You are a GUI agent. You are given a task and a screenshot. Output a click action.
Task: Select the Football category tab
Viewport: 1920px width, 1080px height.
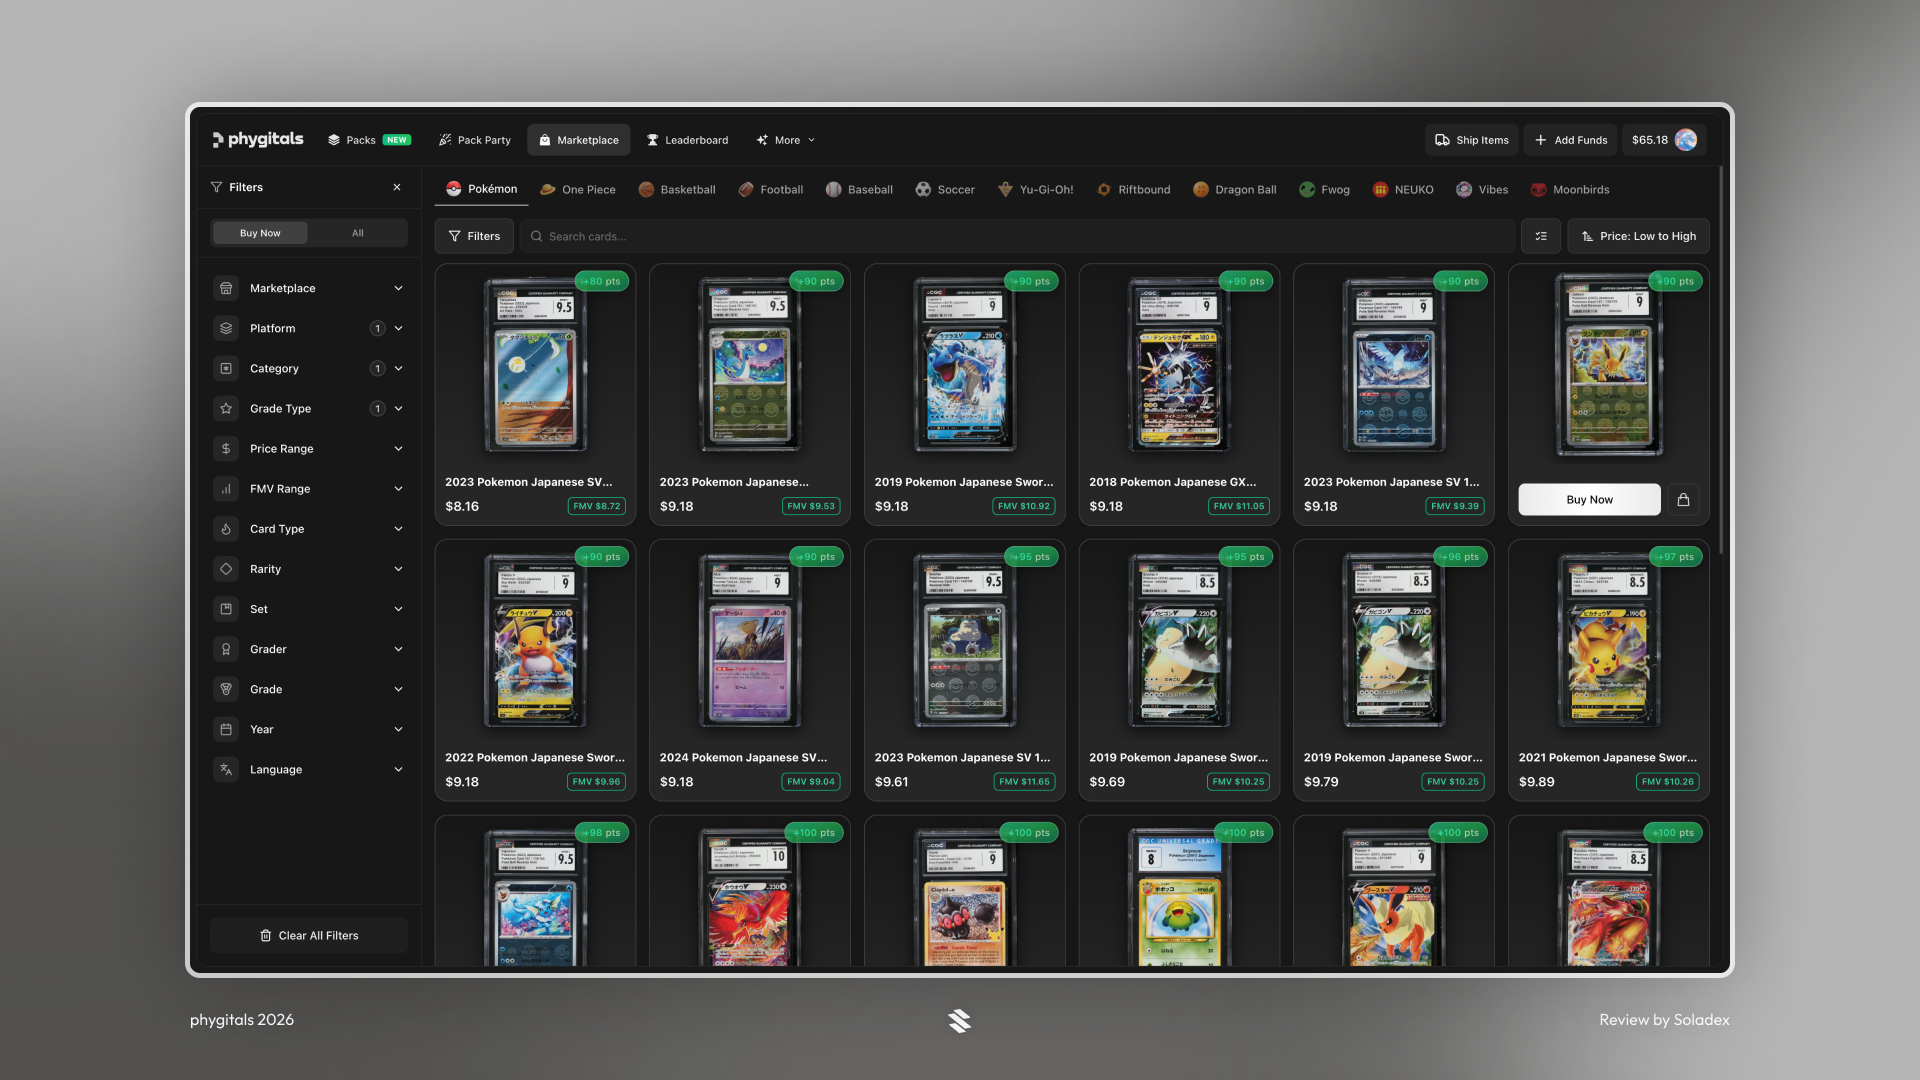coord(771,189)
